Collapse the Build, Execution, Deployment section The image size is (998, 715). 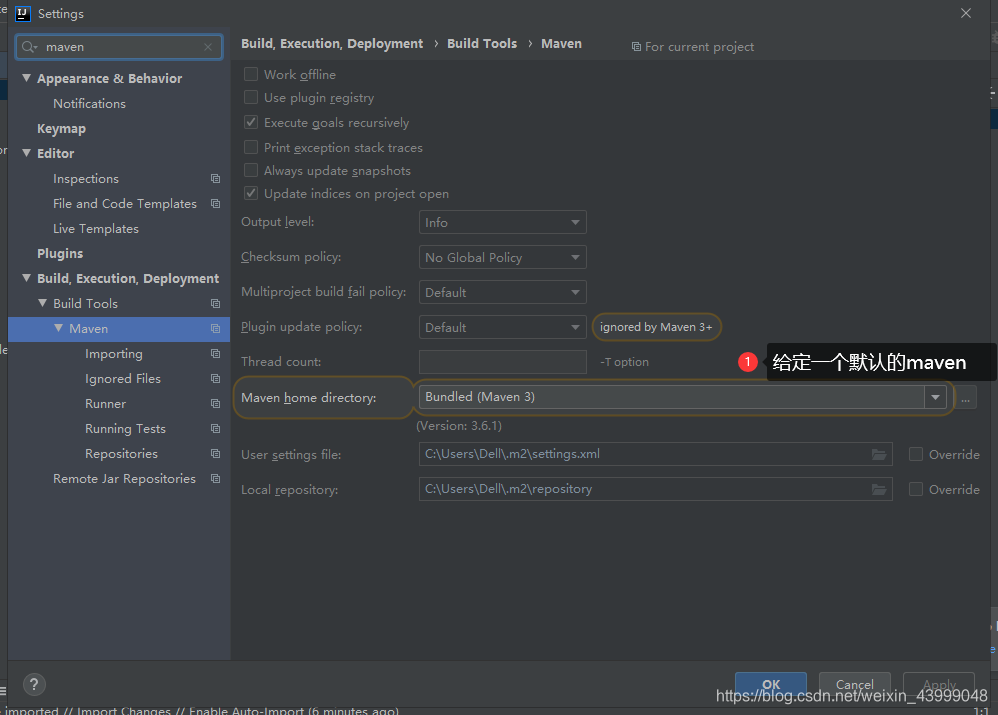pos(26,278)
